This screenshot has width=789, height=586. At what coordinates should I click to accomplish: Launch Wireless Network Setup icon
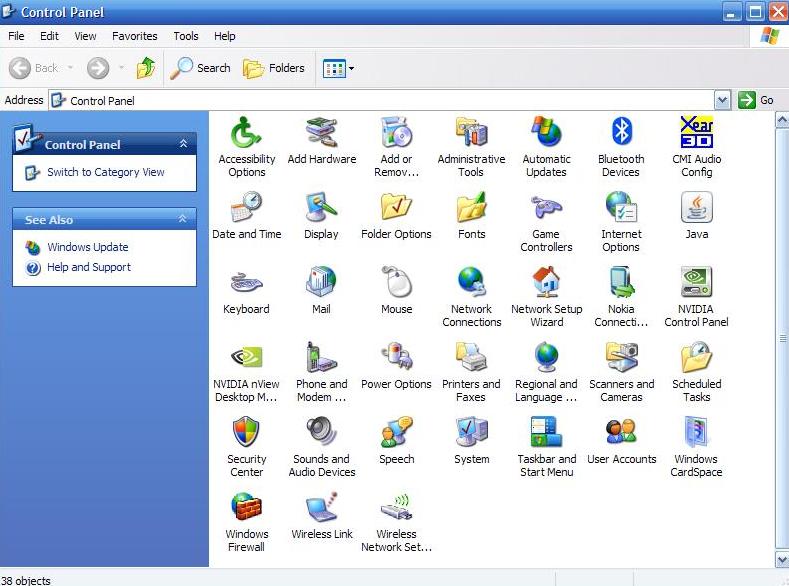click(x=397, y=507)
